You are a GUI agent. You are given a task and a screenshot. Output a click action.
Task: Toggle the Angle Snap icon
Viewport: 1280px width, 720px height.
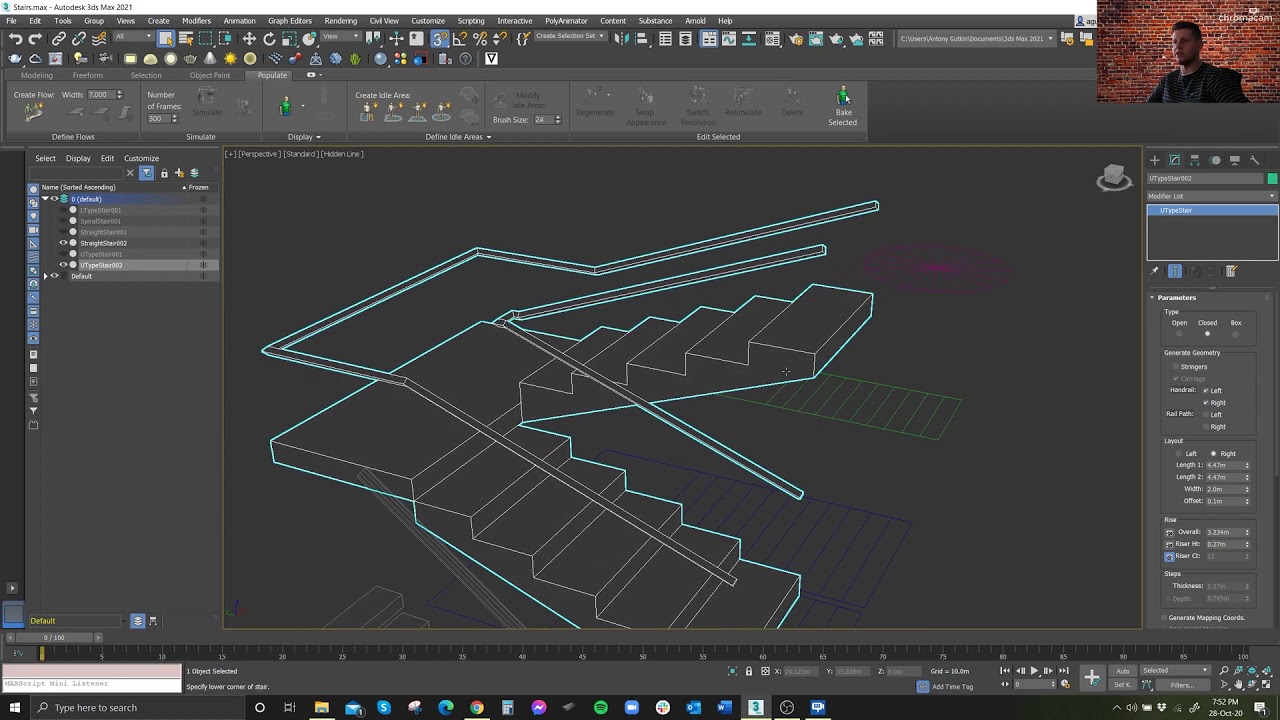pos(460,39)
